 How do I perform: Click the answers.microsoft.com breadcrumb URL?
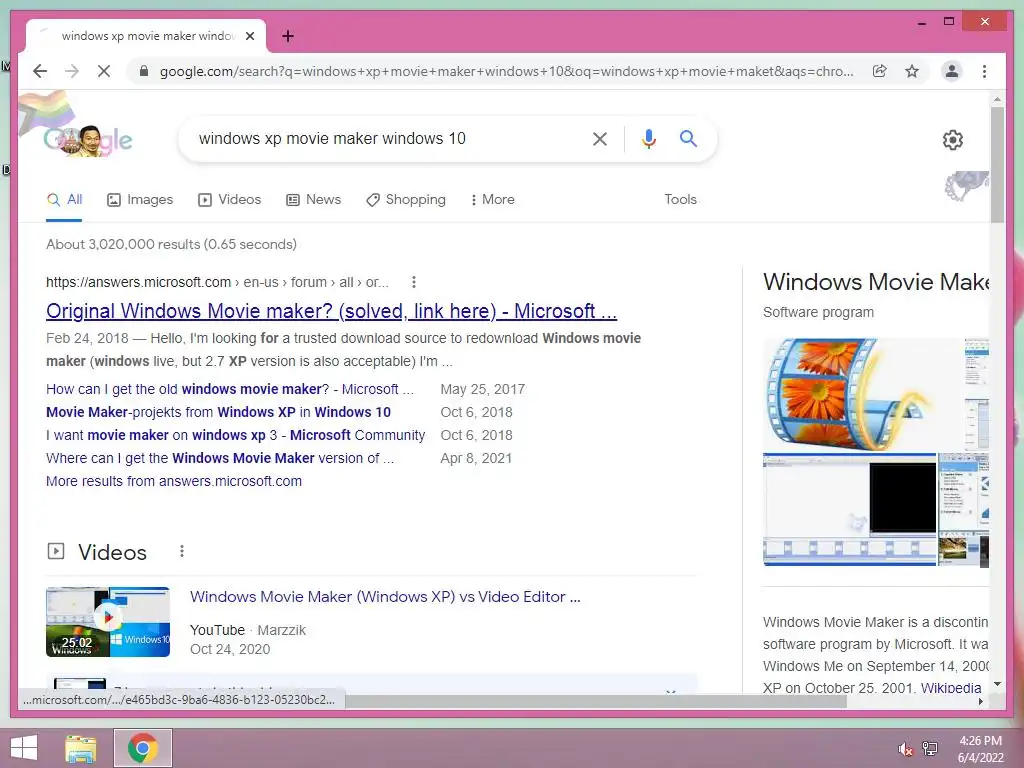(217, 282)
